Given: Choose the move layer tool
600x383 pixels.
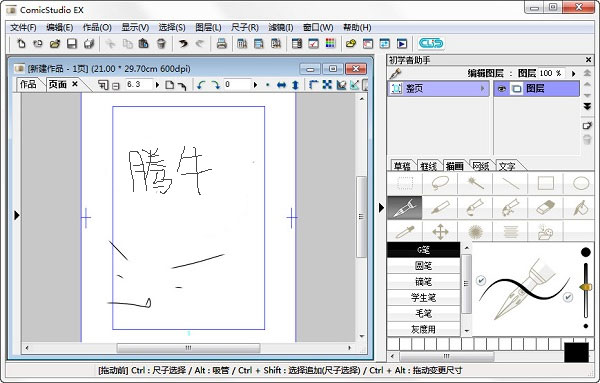Looking at the screenshot, I should pos(440,231).
